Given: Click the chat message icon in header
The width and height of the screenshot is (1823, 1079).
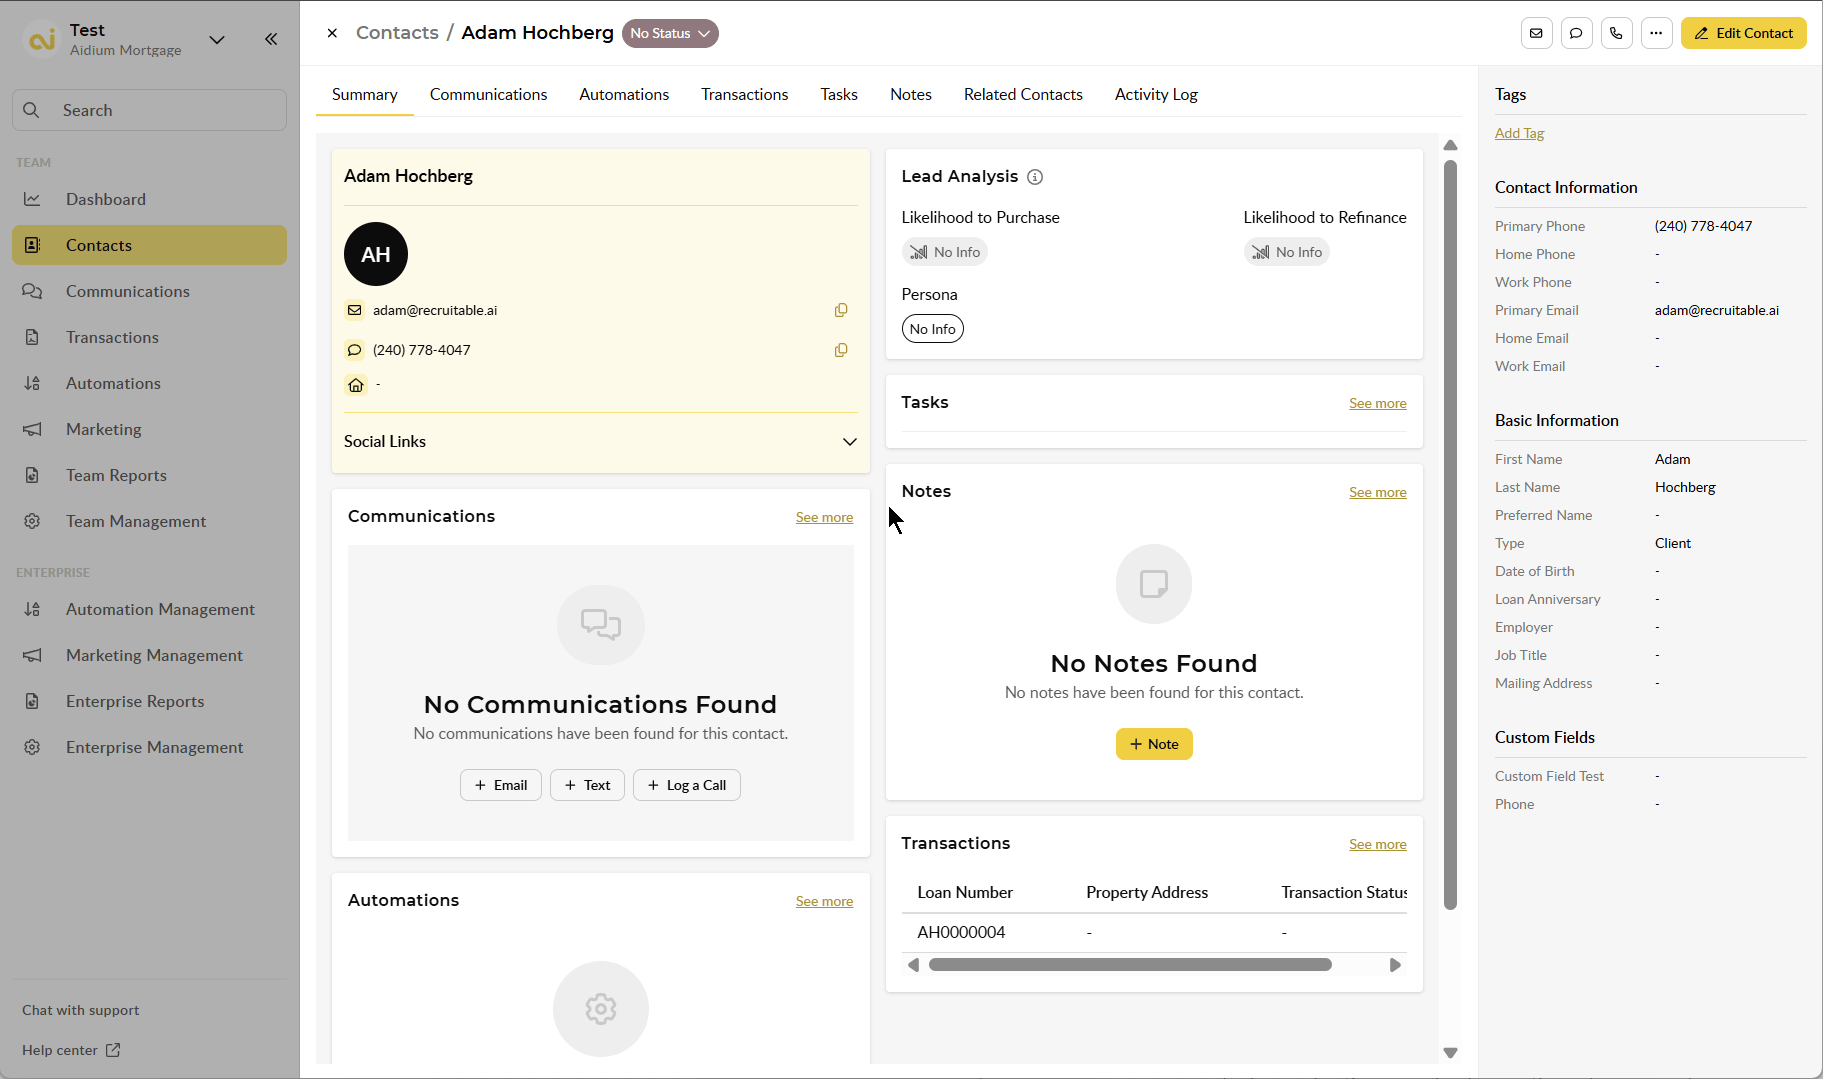Looking at the screenshot, I should point(1576,33).
